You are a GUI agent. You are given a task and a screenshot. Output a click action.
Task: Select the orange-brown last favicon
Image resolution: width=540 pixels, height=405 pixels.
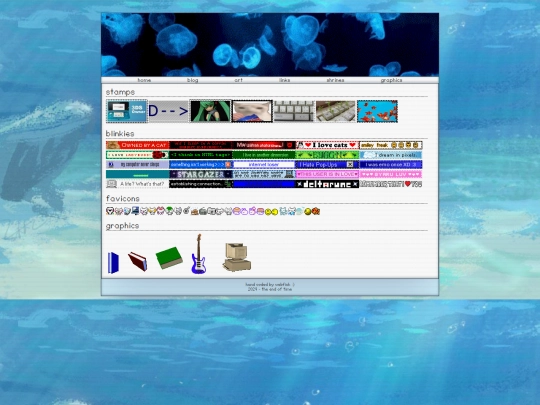(316, 211)
